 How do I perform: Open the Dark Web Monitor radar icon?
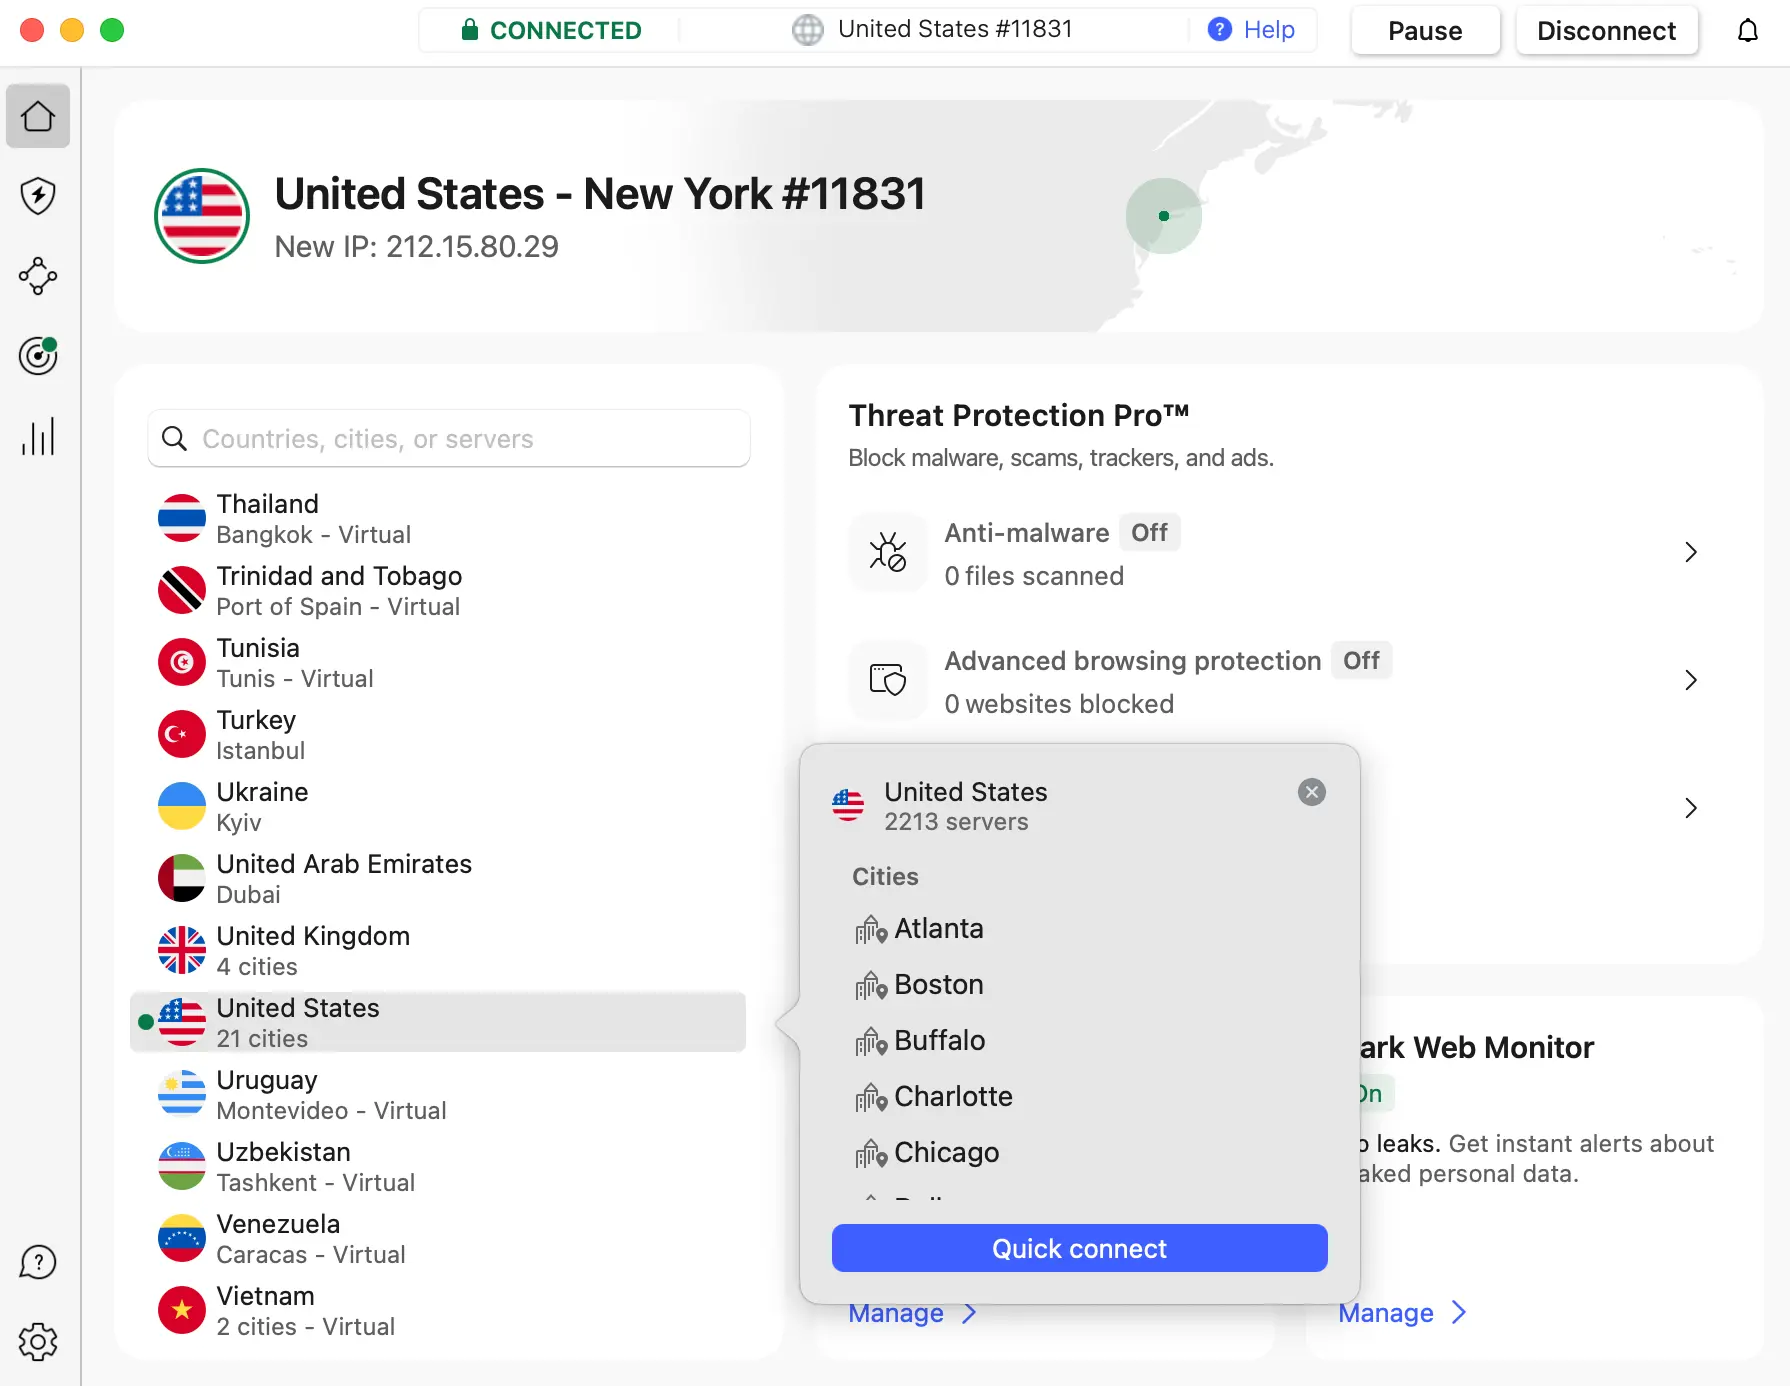tap(38, 356)
